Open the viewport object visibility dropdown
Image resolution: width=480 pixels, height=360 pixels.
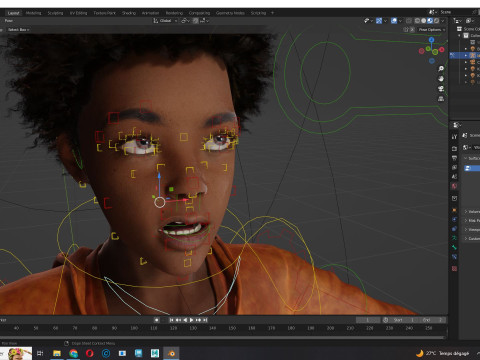pyautogui.click(x=368, y=21)
